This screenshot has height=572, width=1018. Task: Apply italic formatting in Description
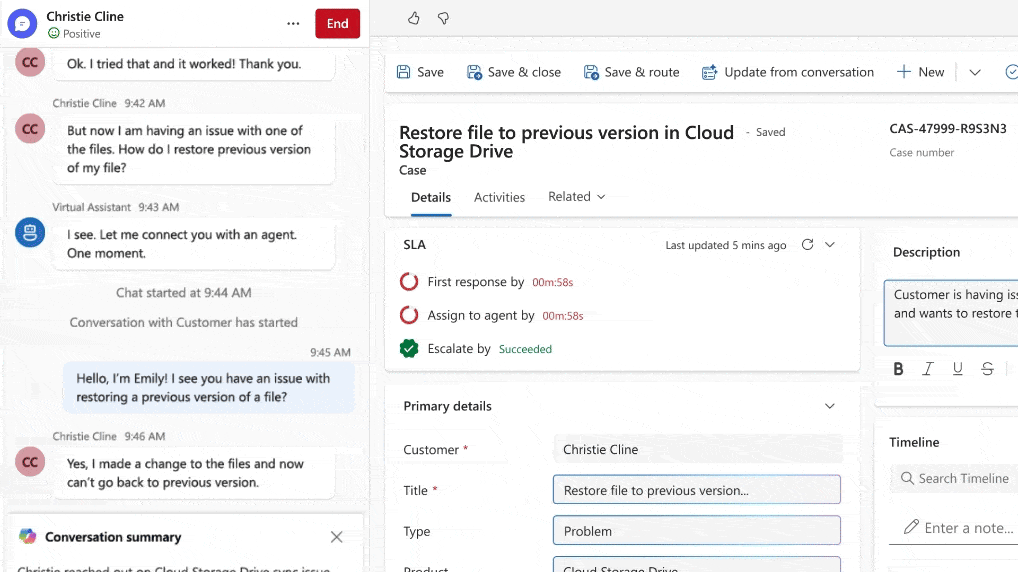pos(928,369)
